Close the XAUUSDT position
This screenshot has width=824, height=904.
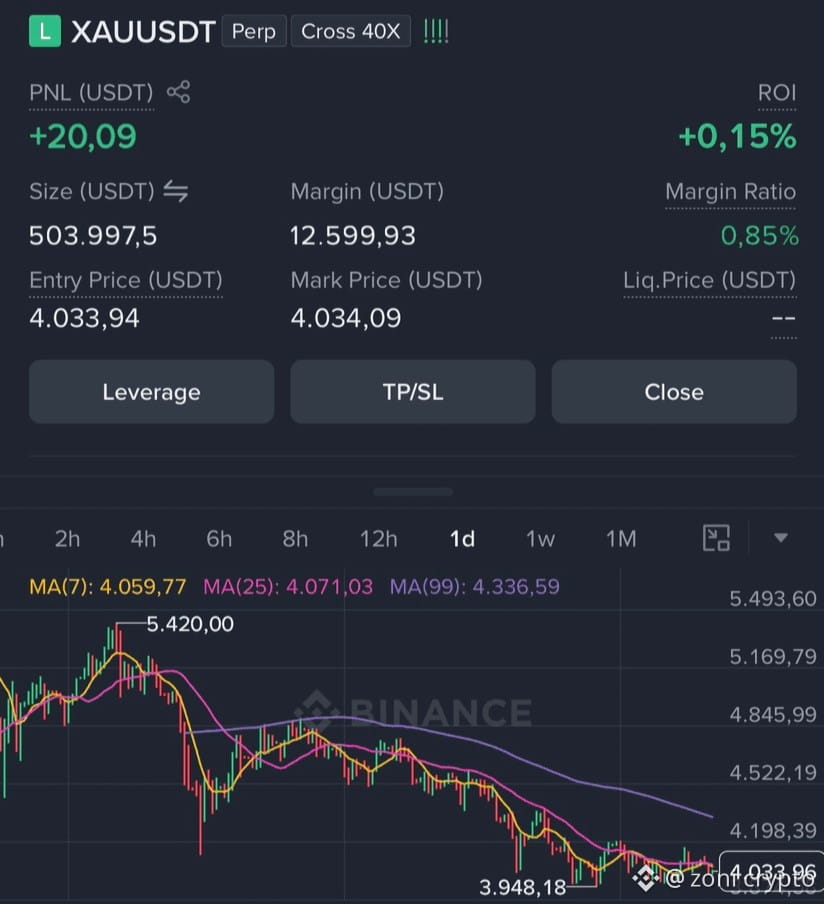[x=674, y=392]
